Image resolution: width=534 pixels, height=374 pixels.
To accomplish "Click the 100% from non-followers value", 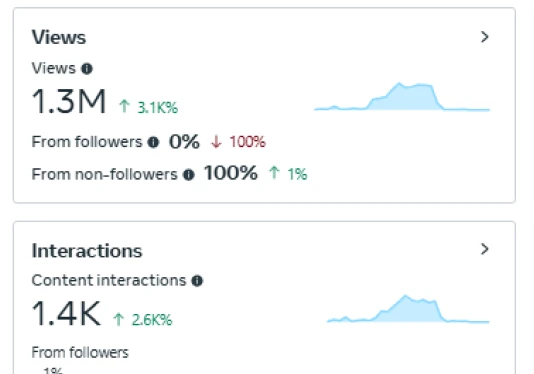I will pos(231,173).
